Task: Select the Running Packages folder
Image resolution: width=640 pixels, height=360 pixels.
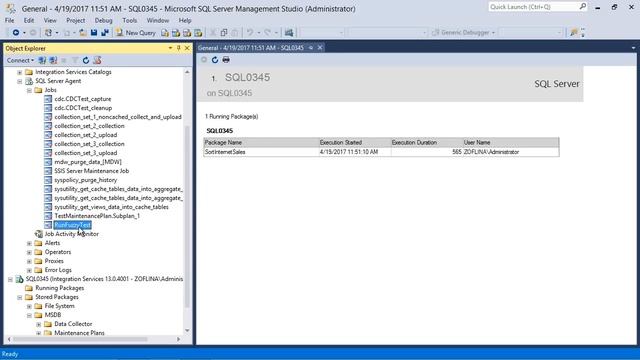Action: [60, 288]
